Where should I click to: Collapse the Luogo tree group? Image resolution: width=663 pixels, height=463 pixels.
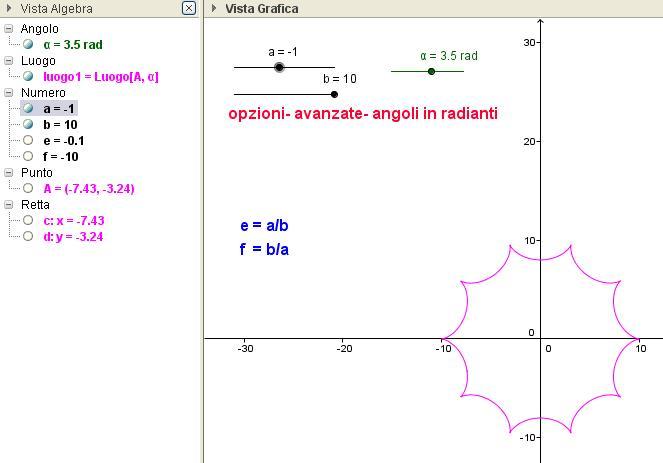(8, 61)
